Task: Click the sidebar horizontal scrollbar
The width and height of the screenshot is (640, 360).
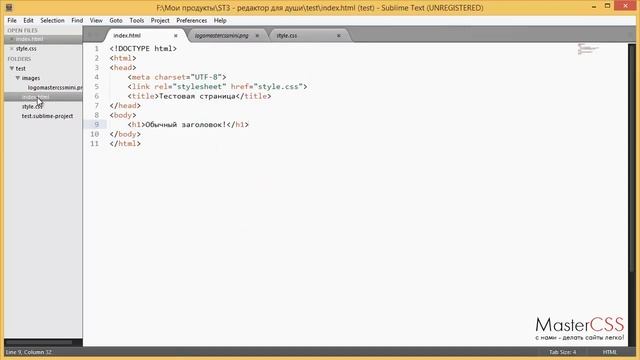Action: pos(39,342)
